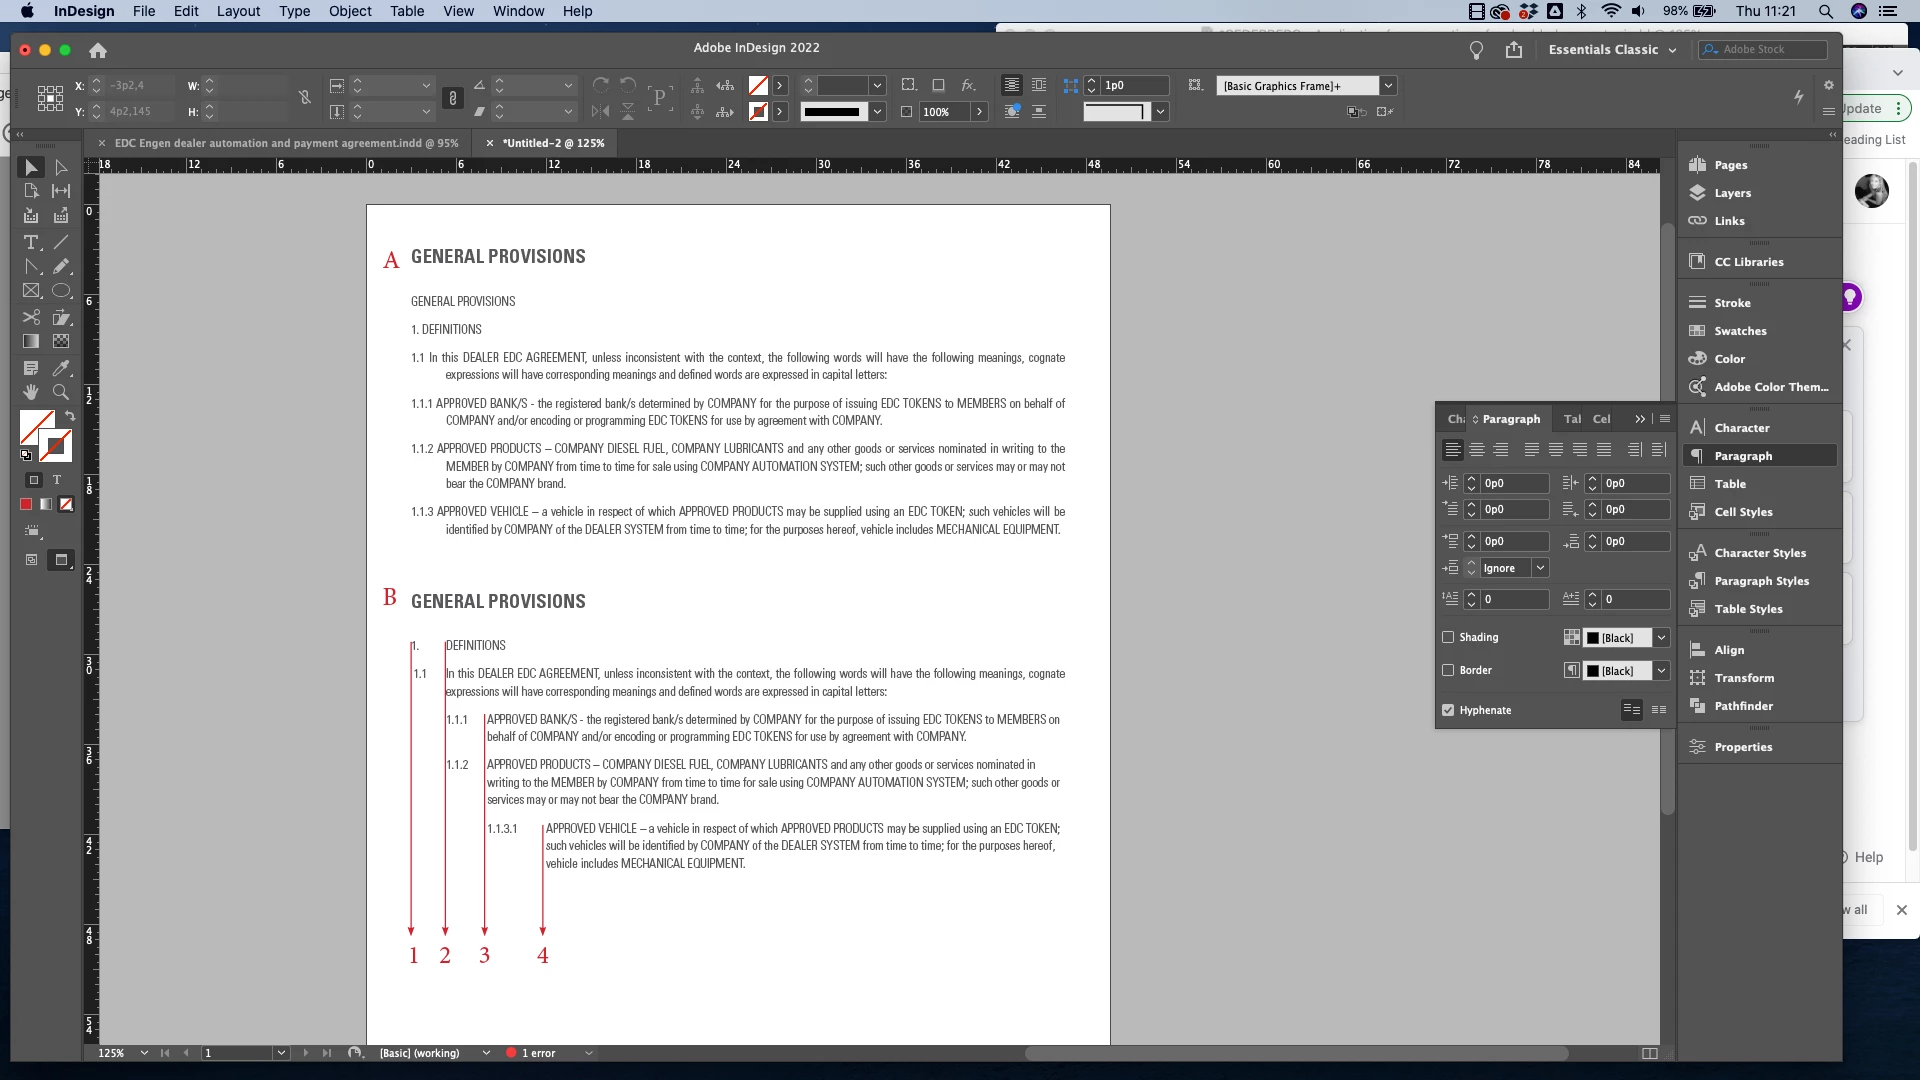Click the 1 error preflight status
Image resolution: width=1920 pixels, height=1080 pixels.
pos(538,1053)
